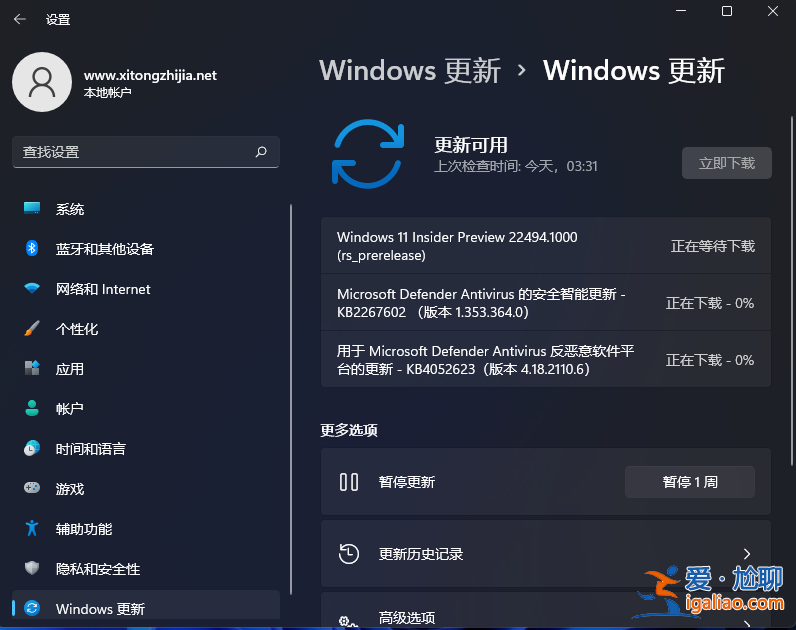Click the 应用 apps icon
Viewport: 796px width, 630px height.
point(32,368)
